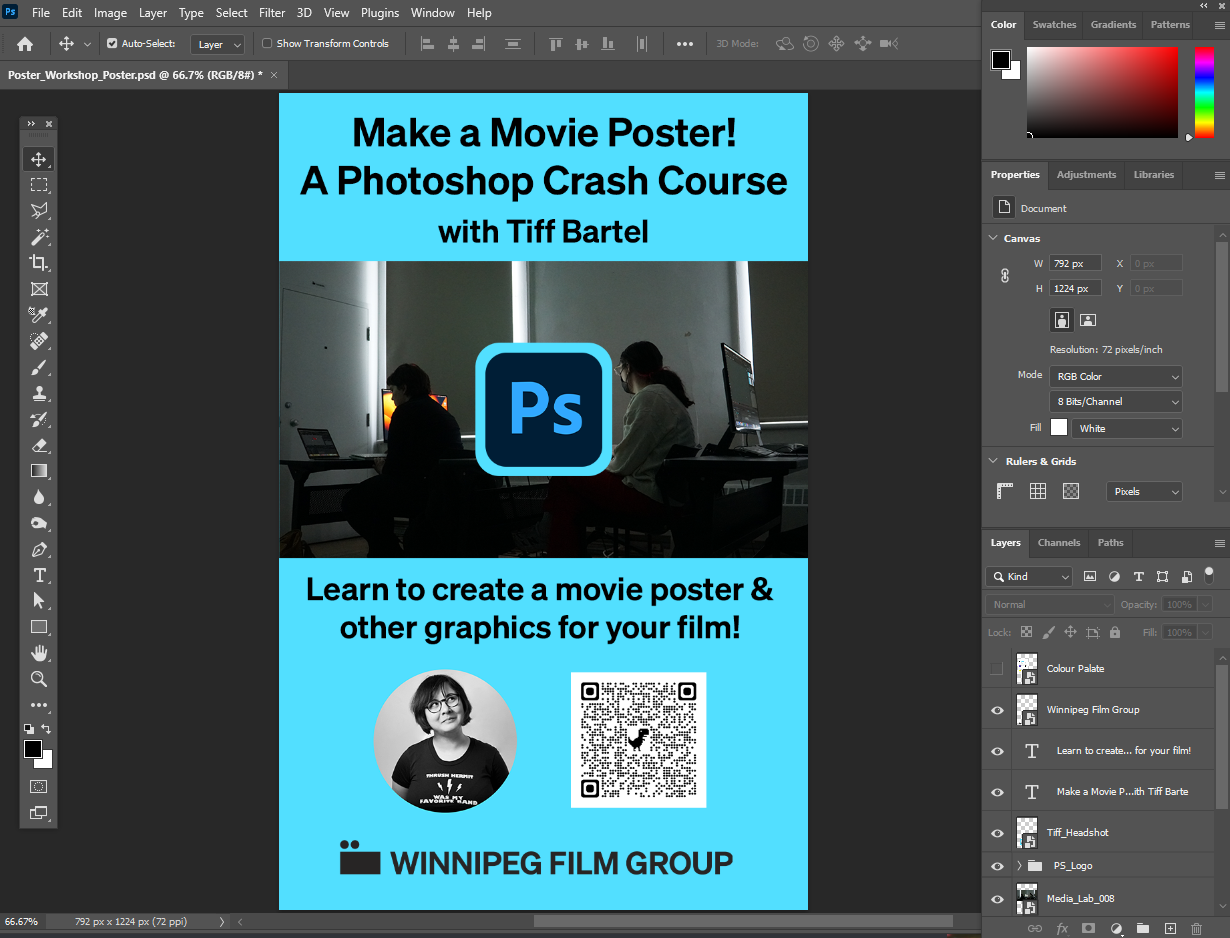Activate the Eraser tool

[x=39, y=445]
